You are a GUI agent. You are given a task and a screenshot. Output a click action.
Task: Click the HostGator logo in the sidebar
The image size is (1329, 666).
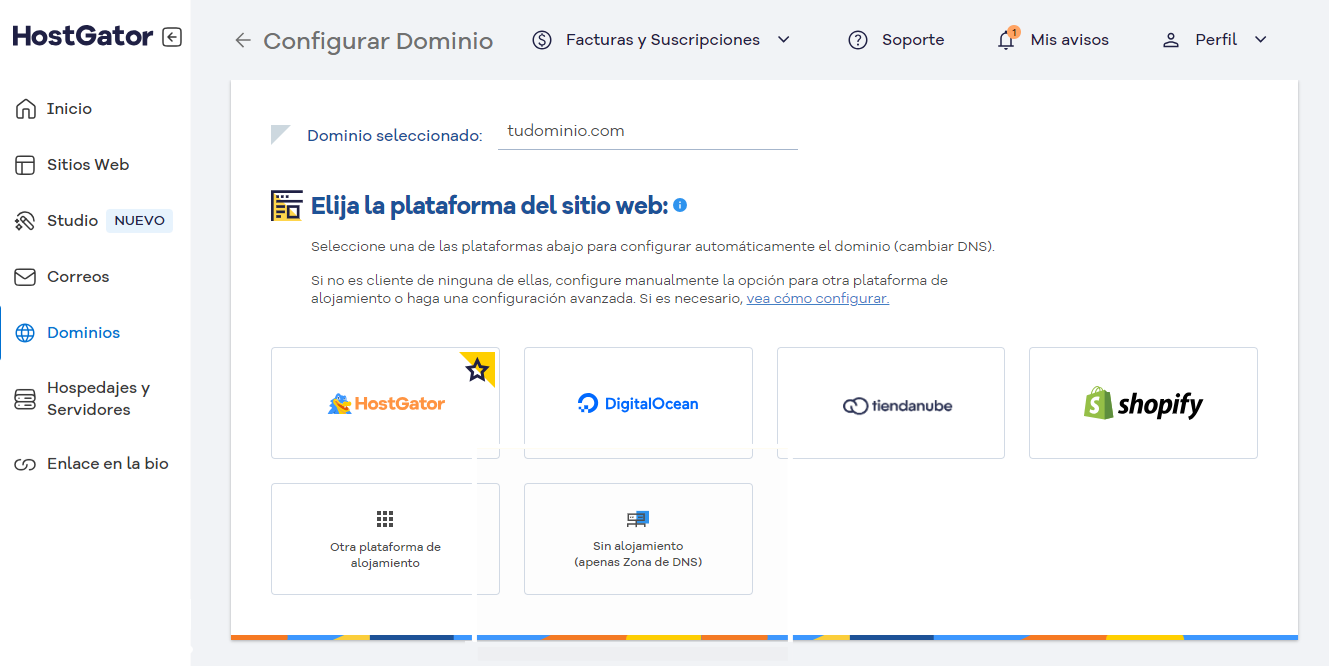tap(83, 37)
